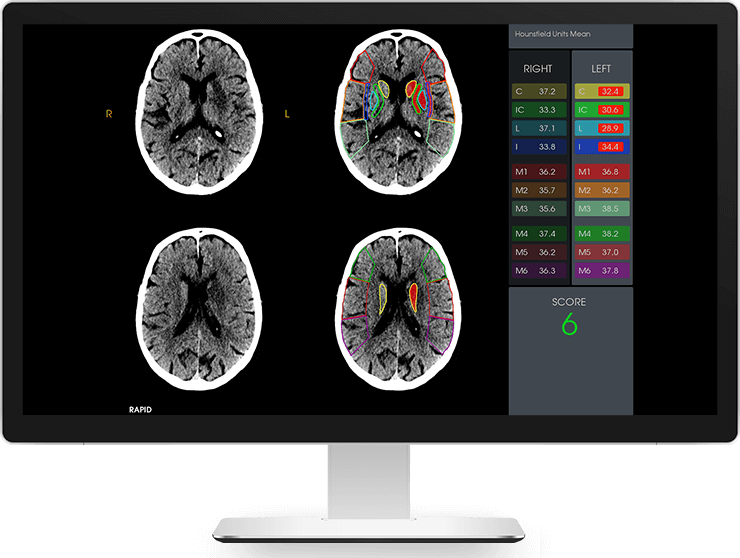Screen dimensions: 740x558
Task: Click the right C row showing 37.2
Action: [538, 91]
